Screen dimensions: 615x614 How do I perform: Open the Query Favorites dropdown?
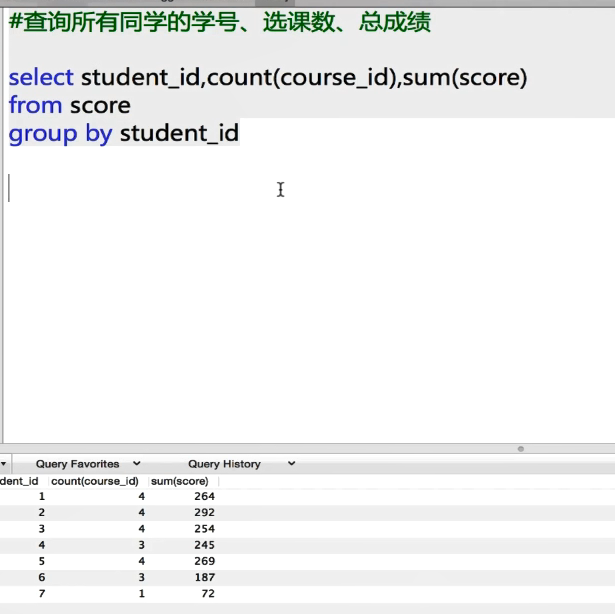(87, 464)
